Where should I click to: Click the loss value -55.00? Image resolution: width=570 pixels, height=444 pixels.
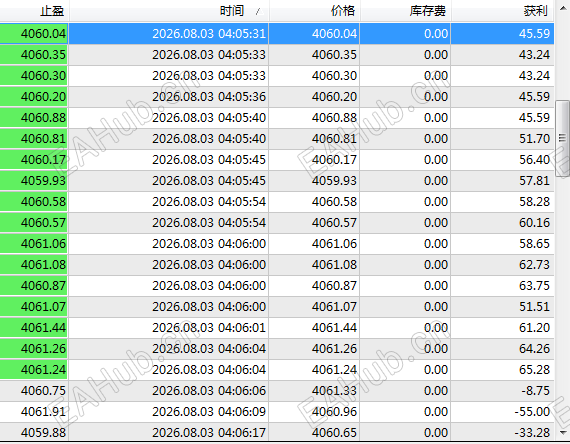tap(532, 412)
